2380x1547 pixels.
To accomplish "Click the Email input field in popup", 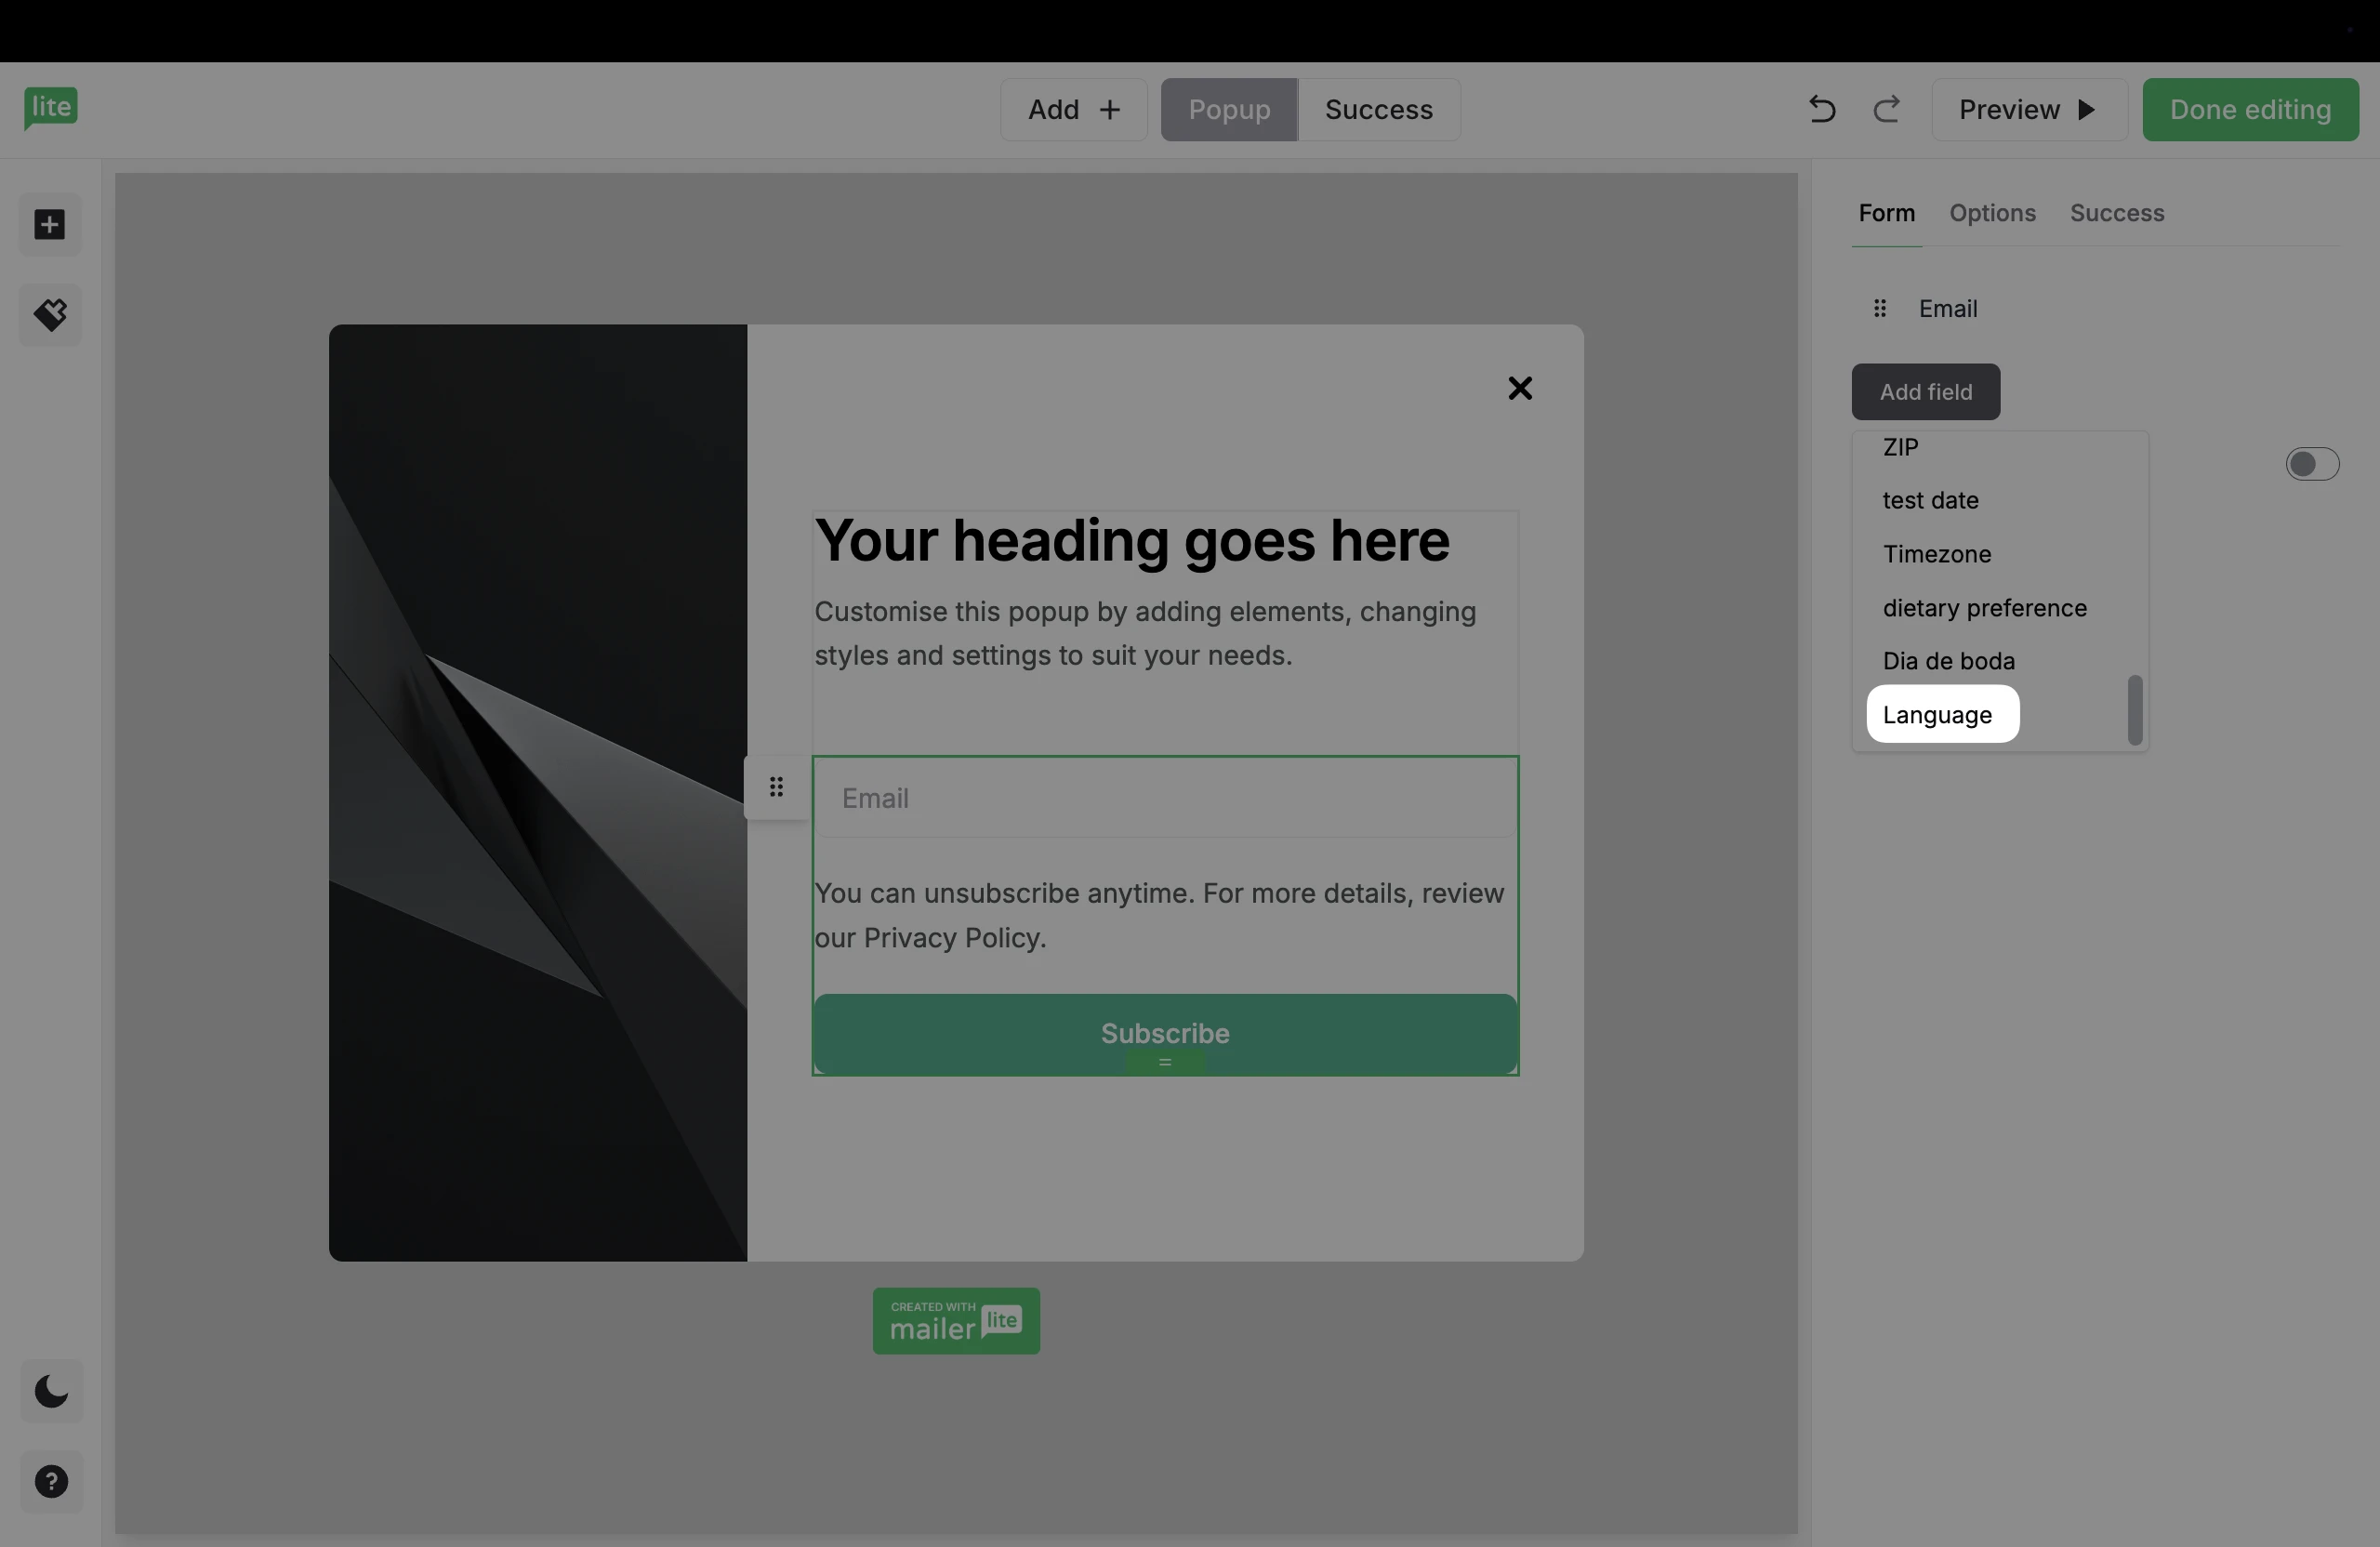I will (1164, 798).
